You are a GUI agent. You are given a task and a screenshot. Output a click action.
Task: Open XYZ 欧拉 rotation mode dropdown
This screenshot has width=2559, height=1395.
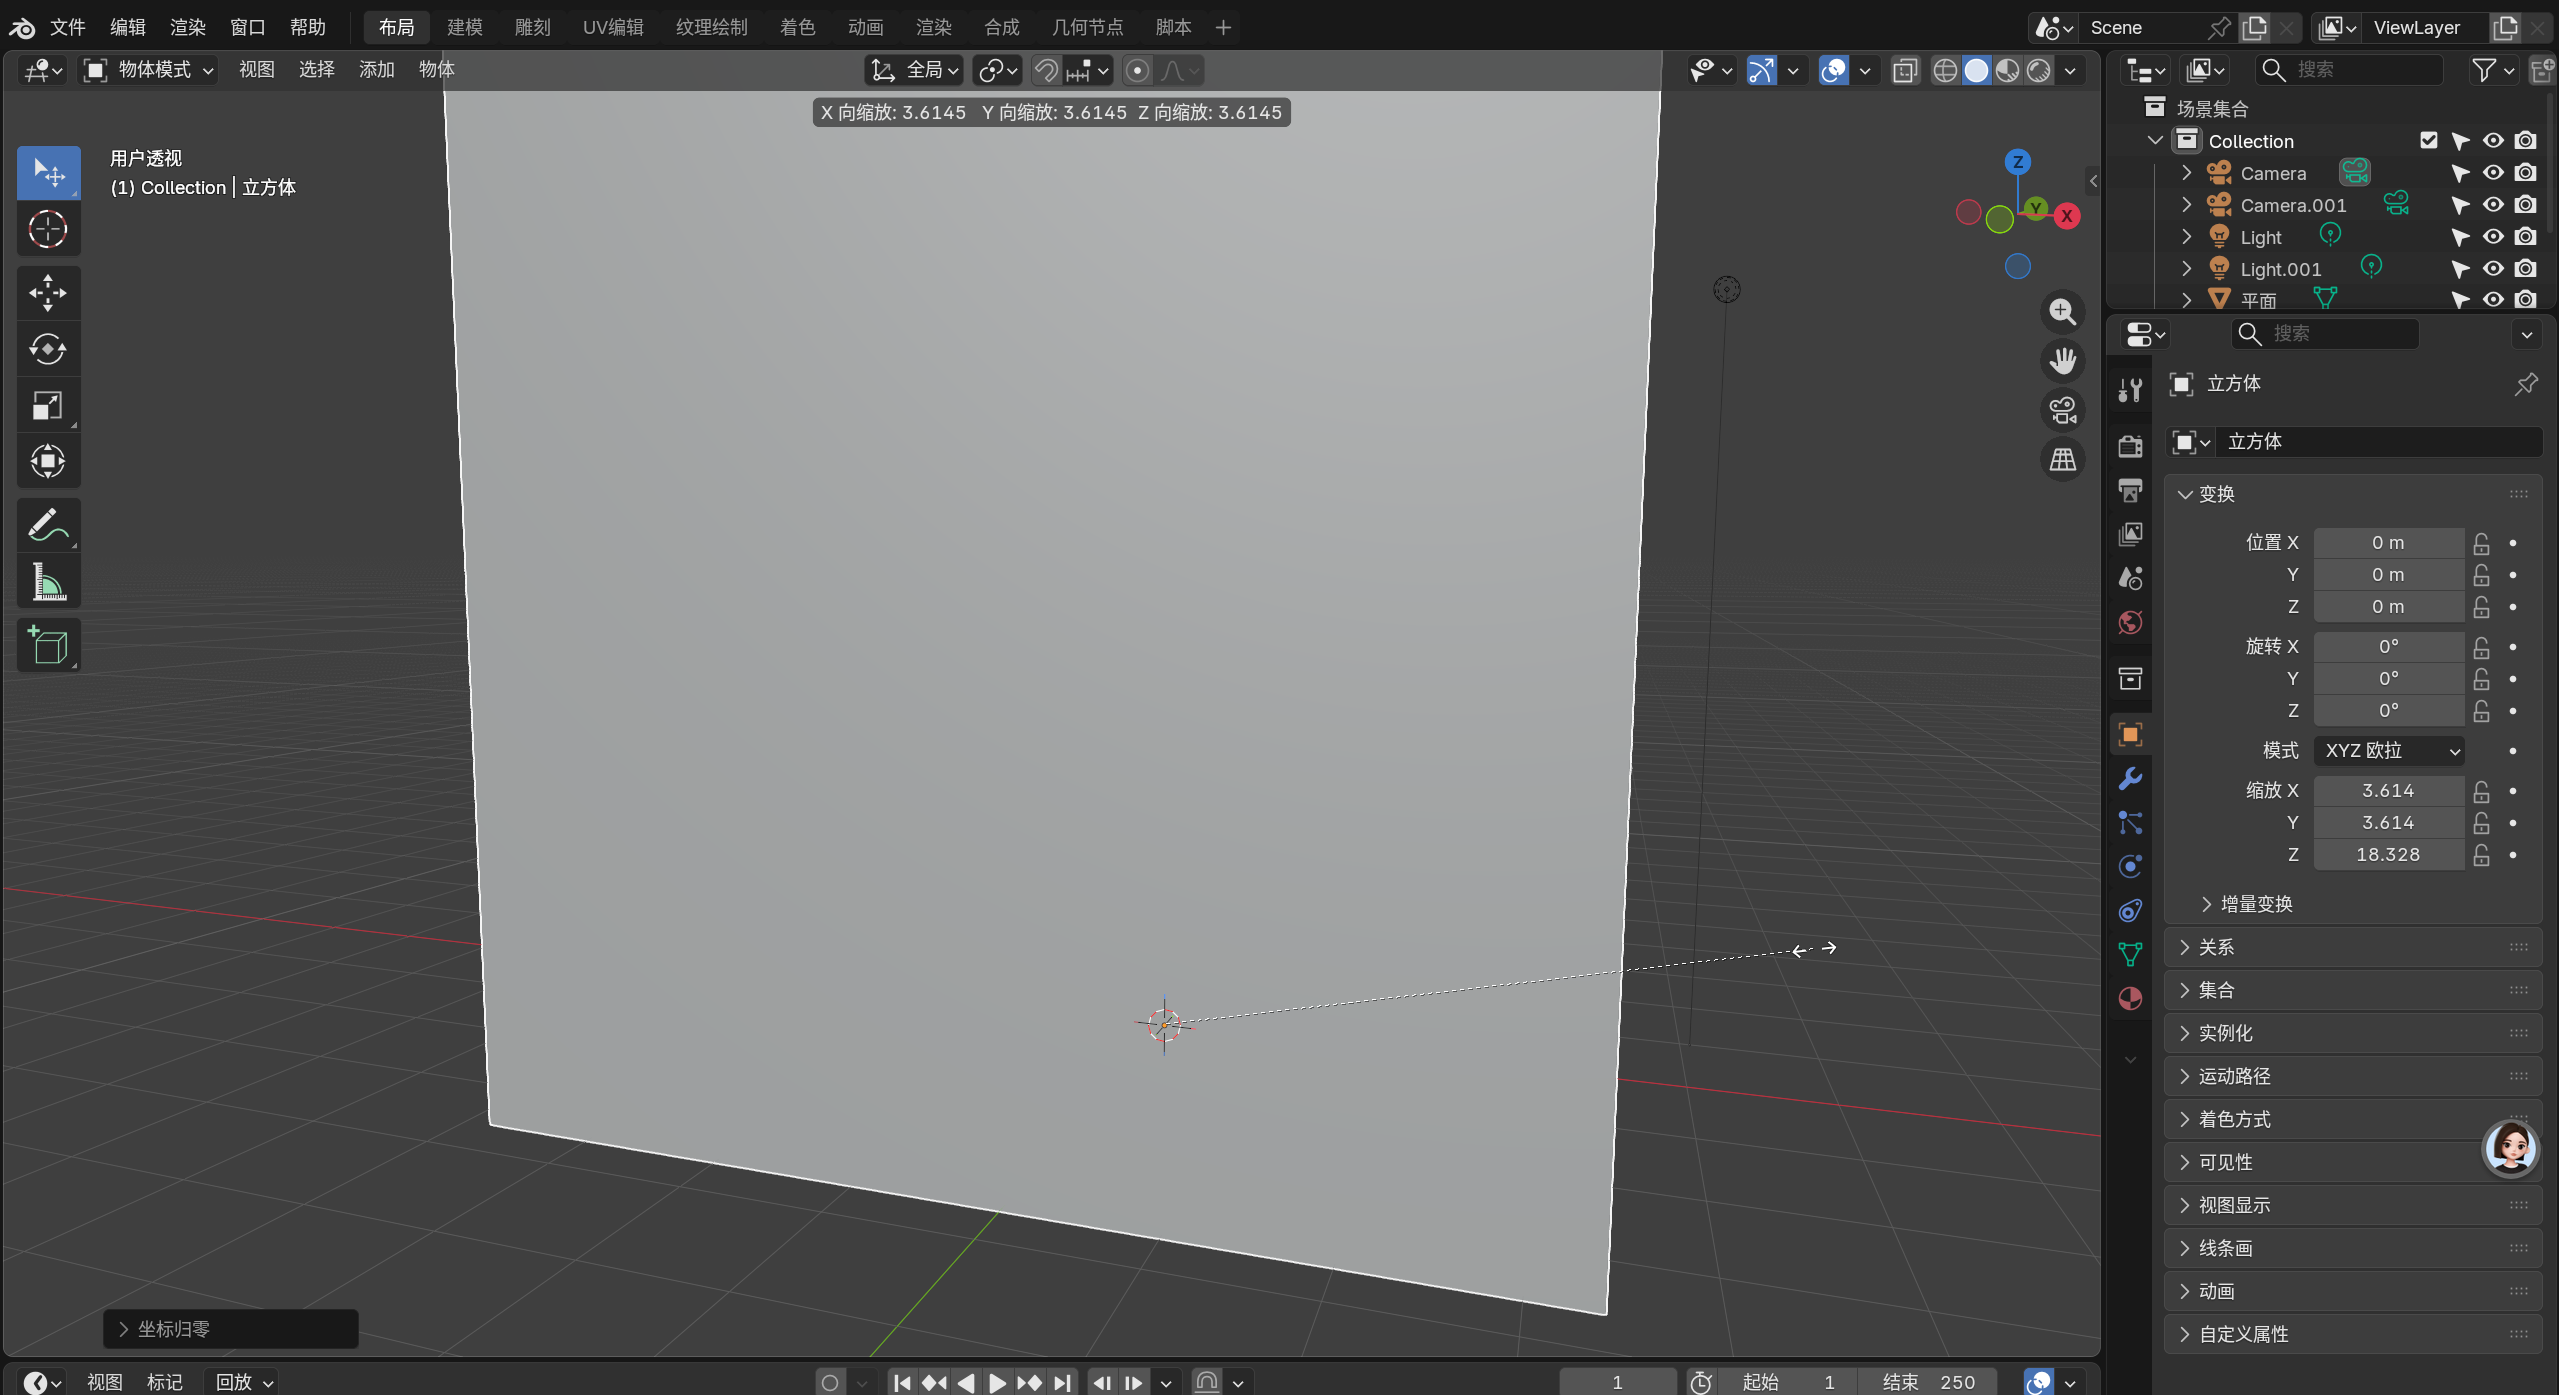2389,750
